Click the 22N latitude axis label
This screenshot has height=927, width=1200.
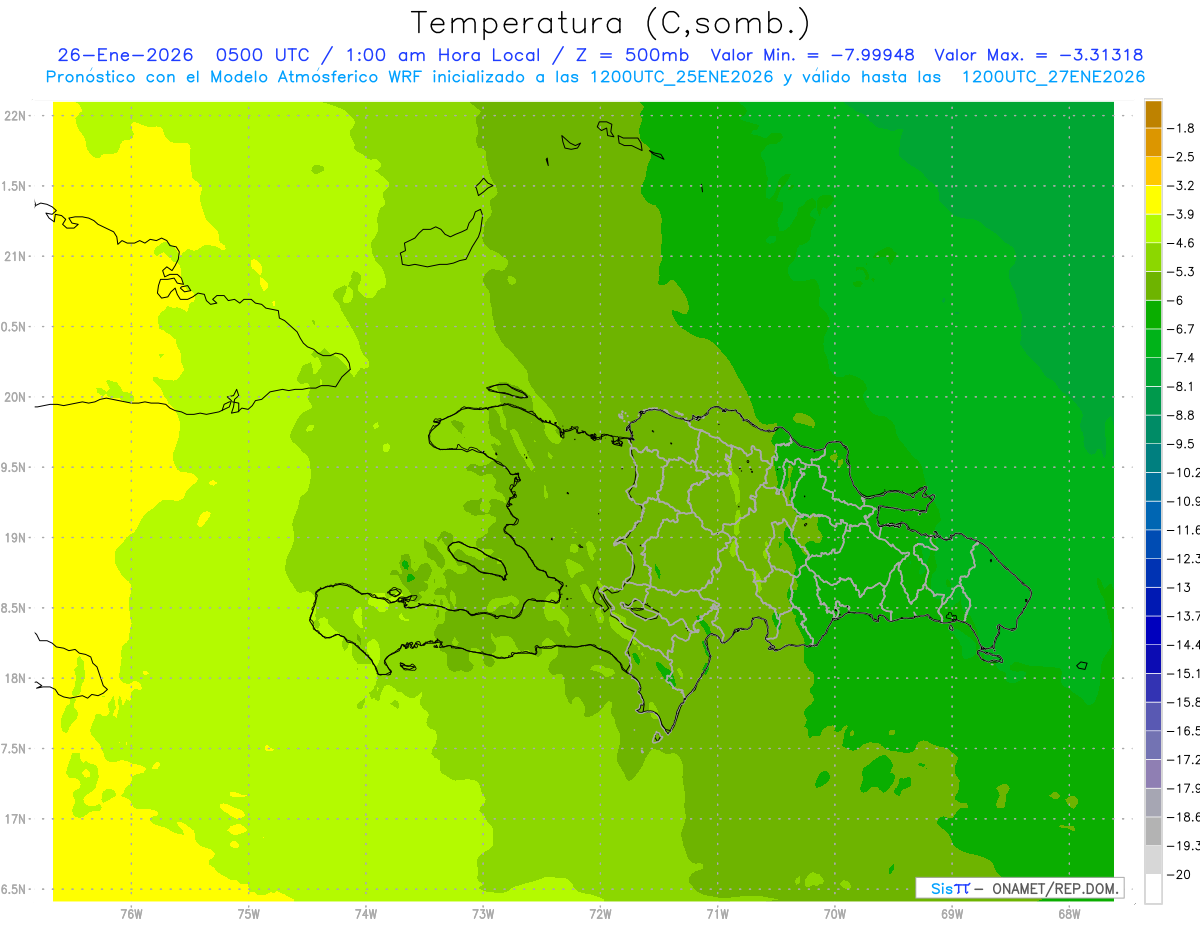coord(16,116)
